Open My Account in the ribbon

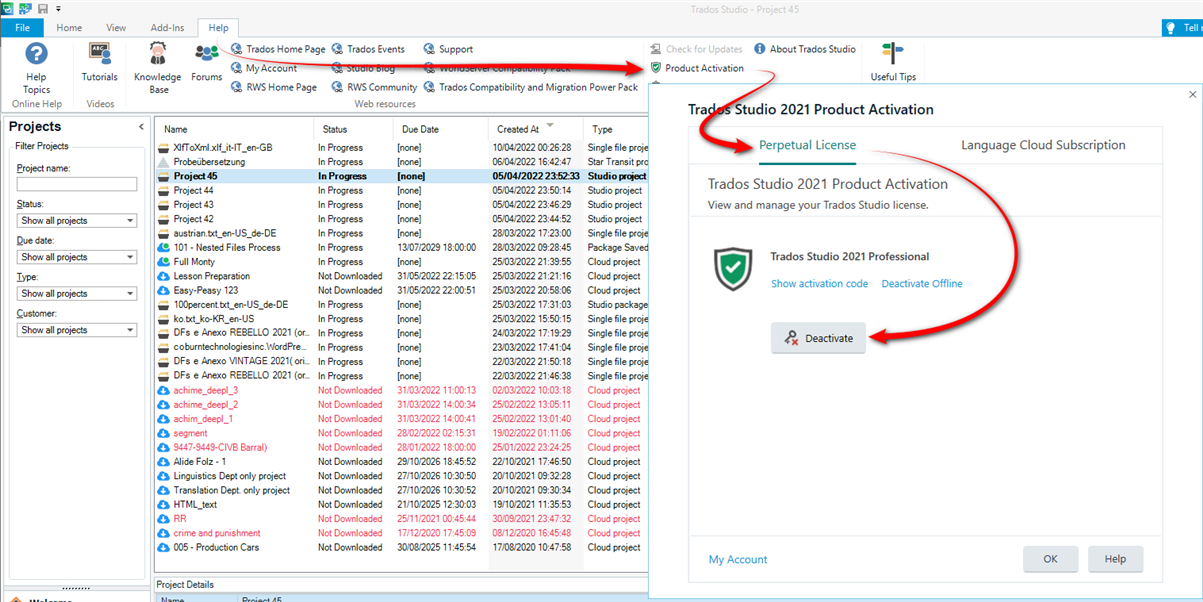[x=263, y=68]
